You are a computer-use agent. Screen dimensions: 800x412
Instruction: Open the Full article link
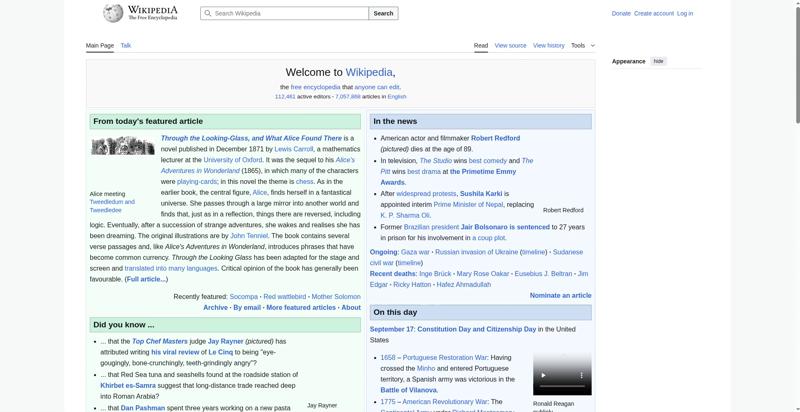click(x=146, y=279)
